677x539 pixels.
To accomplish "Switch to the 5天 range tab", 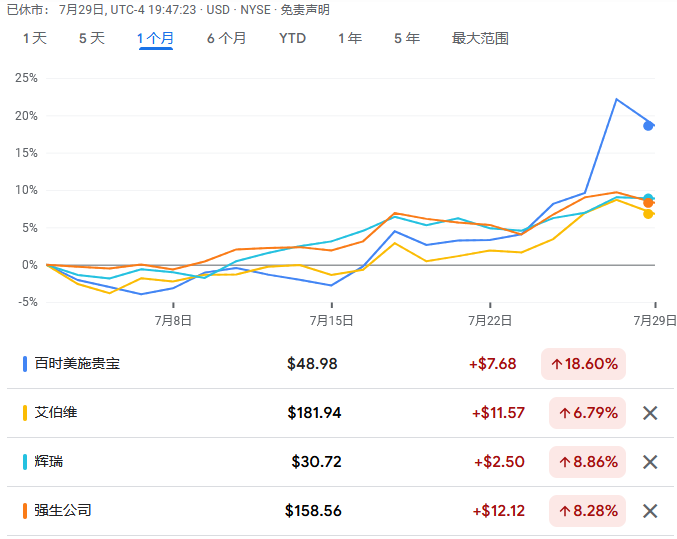I will click(x=92, y=38).
